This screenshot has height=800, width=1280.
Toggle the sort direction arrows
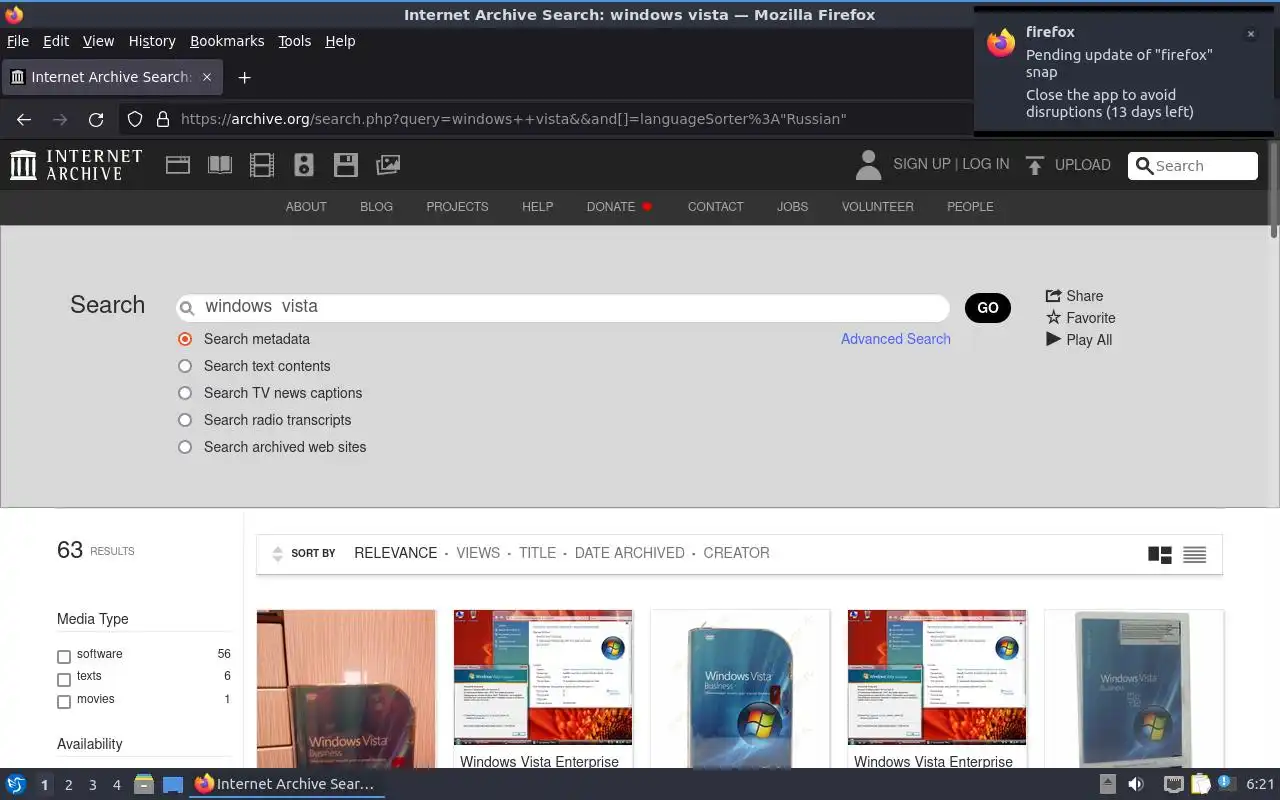pos(278,554)
